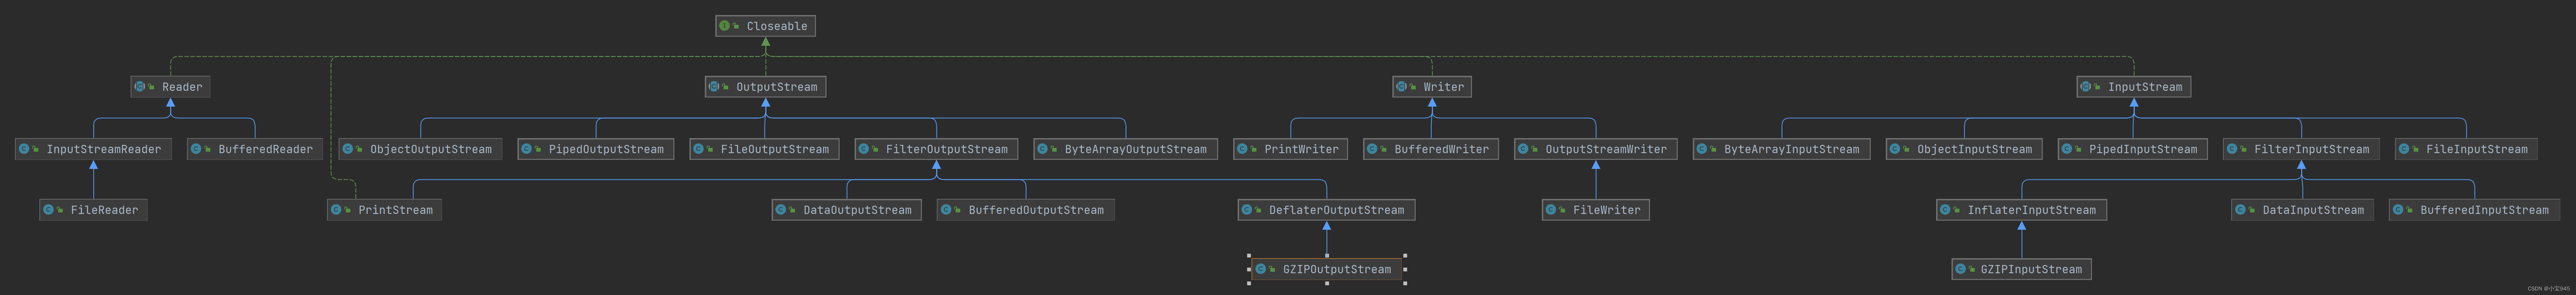Viewport: 2576px width, 295px height.
Task: Click the class icon of FileReader
Action: point(48,210)
